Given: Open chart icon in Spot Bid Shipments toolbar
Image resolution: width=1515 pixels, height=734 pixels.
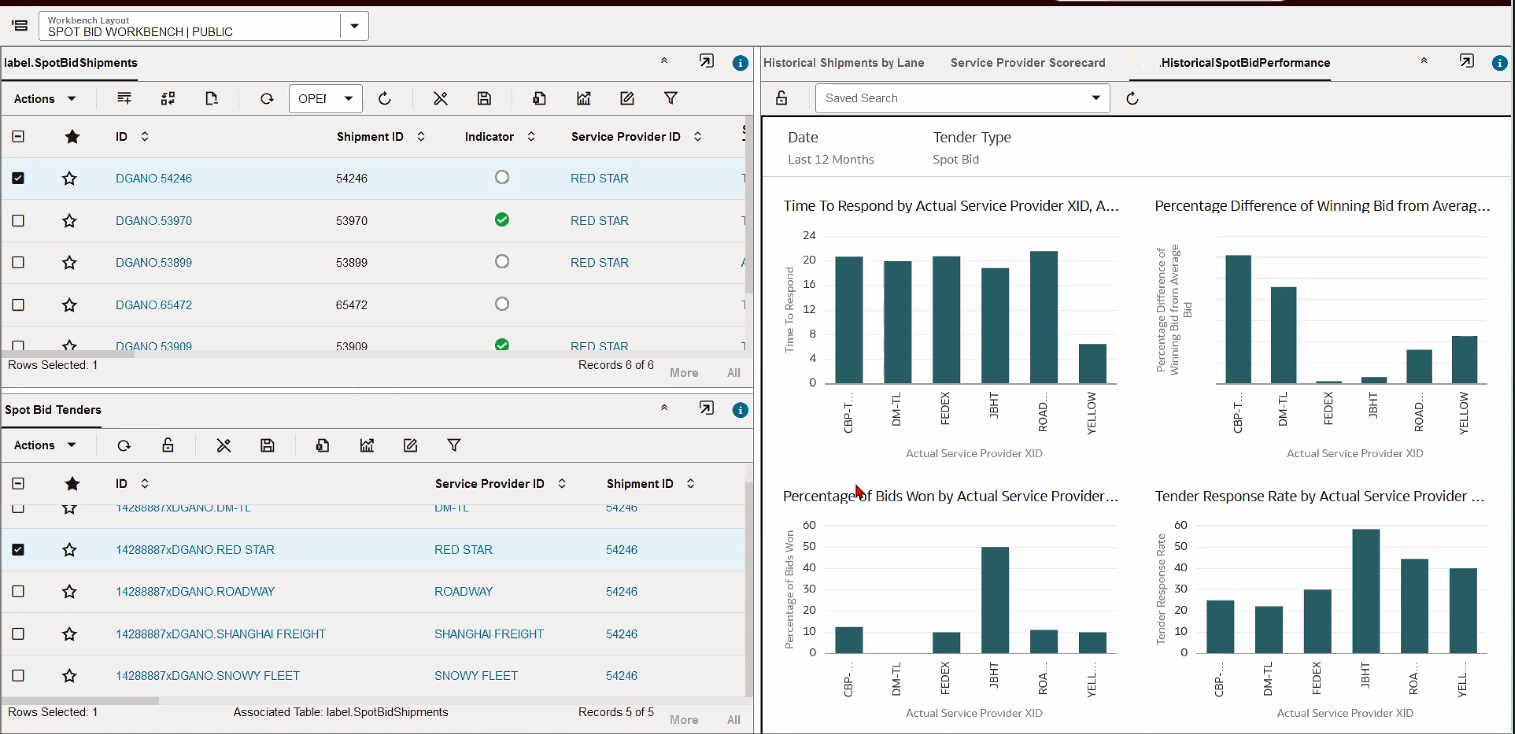Looking at the screenshot, I should [584, 99].
